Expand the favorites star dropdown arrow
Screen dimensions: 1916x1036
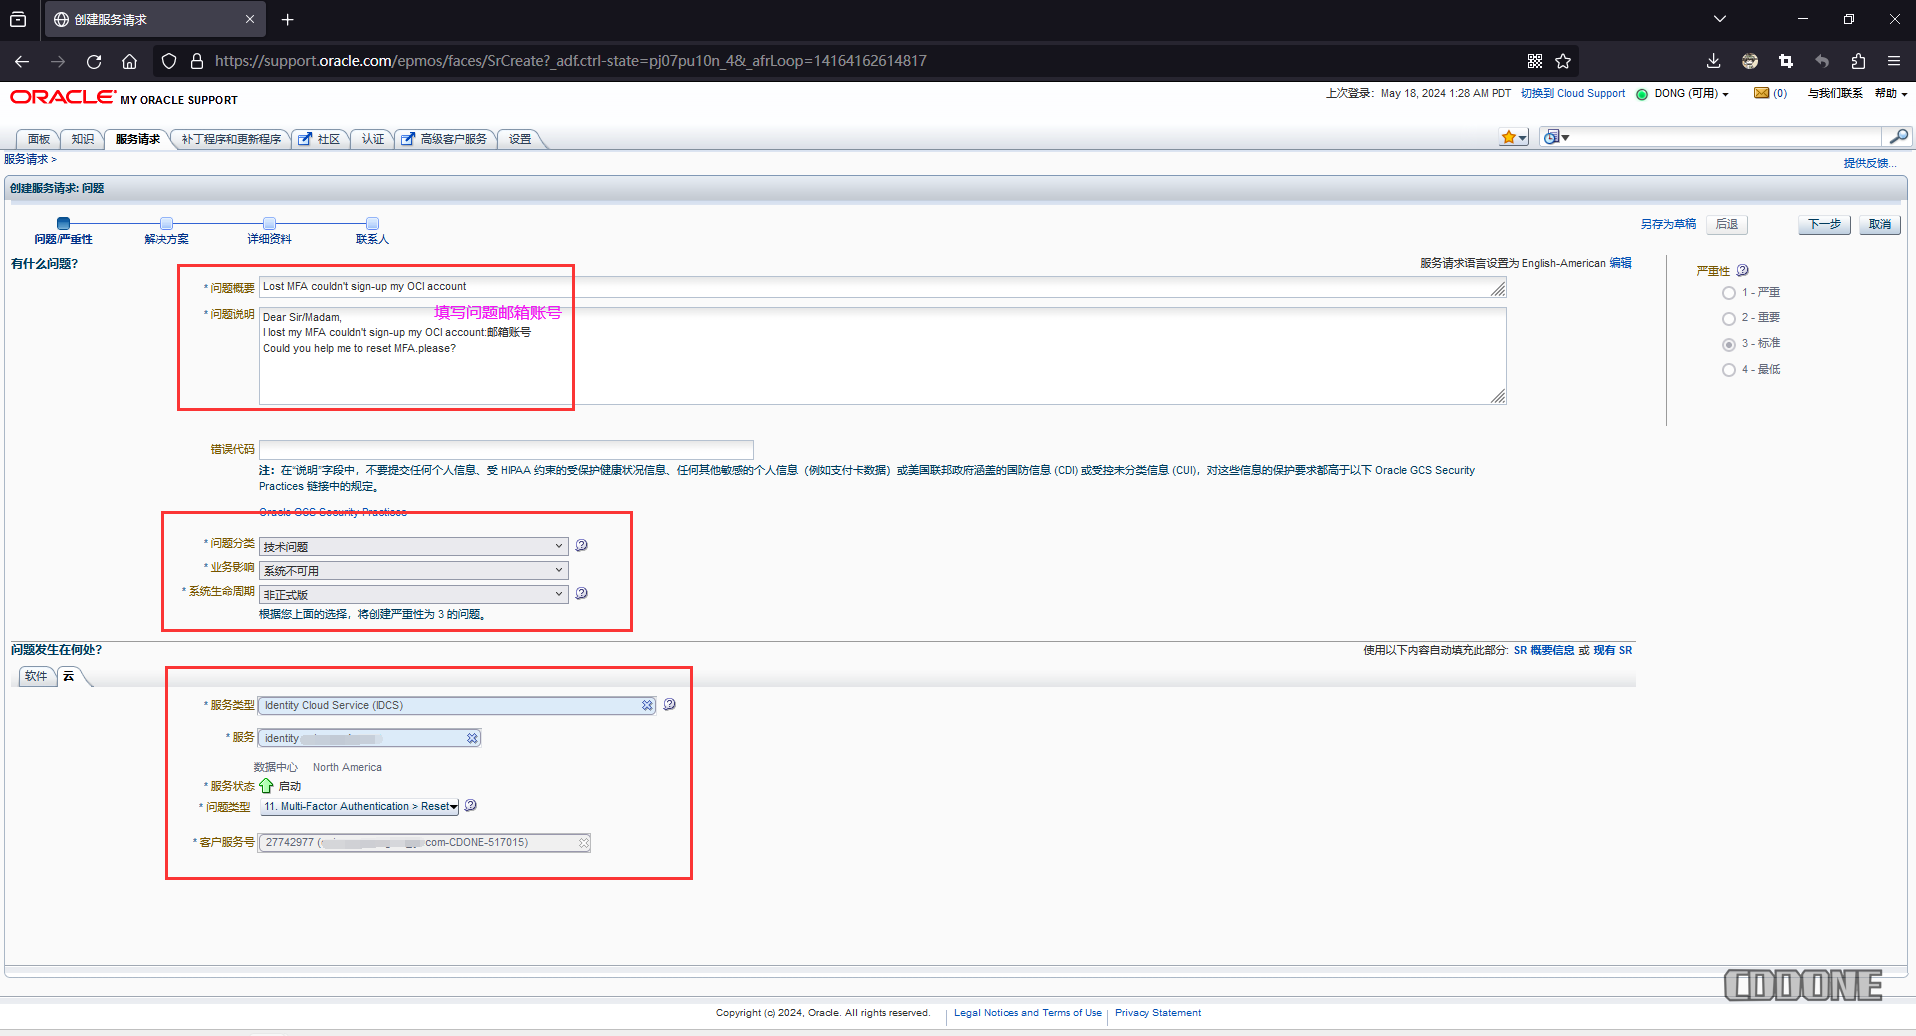point(1522,138)
